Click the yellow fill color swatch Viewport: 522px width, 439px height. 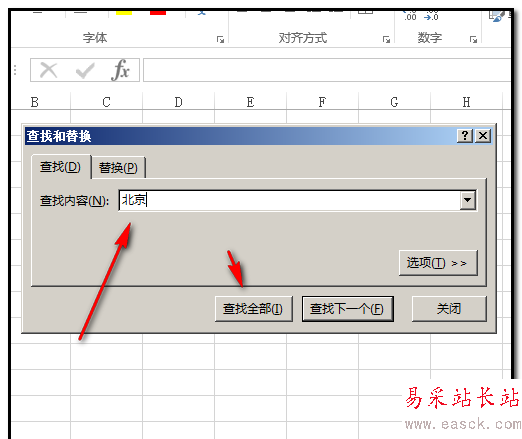coord(124,13)
